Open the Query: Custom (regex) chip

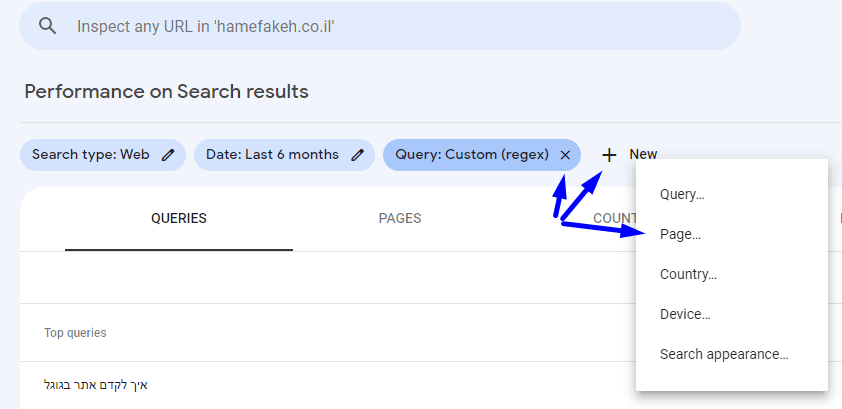tap(471, 155)
